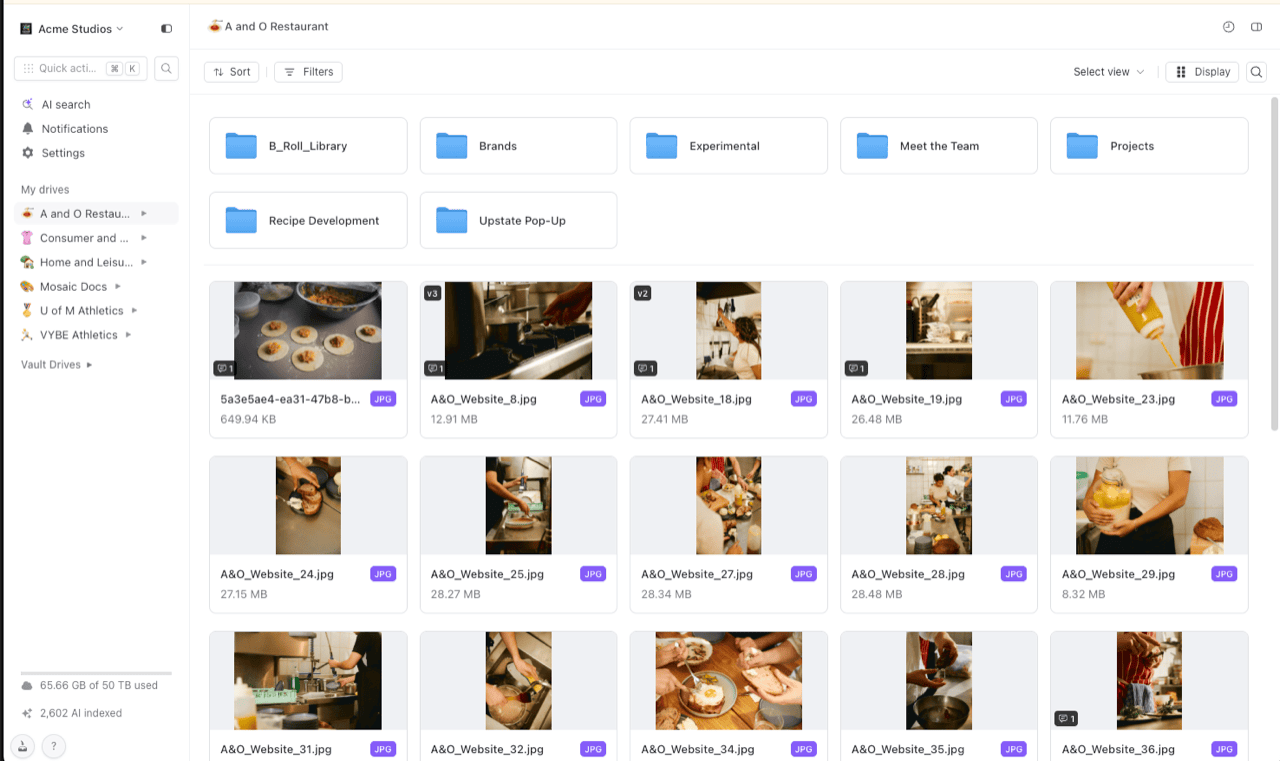Image resolution: width=1280 pixels, height=761 pixels.
Task: Open the A&O_Website_25.jpg thumbnail
Action: click(518, 506)
